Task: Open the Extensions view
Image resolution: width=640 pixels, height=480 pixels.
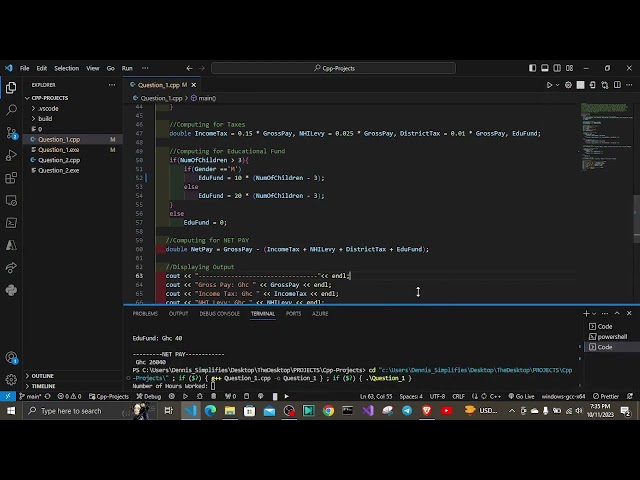Action: click(x=11, y=178)
